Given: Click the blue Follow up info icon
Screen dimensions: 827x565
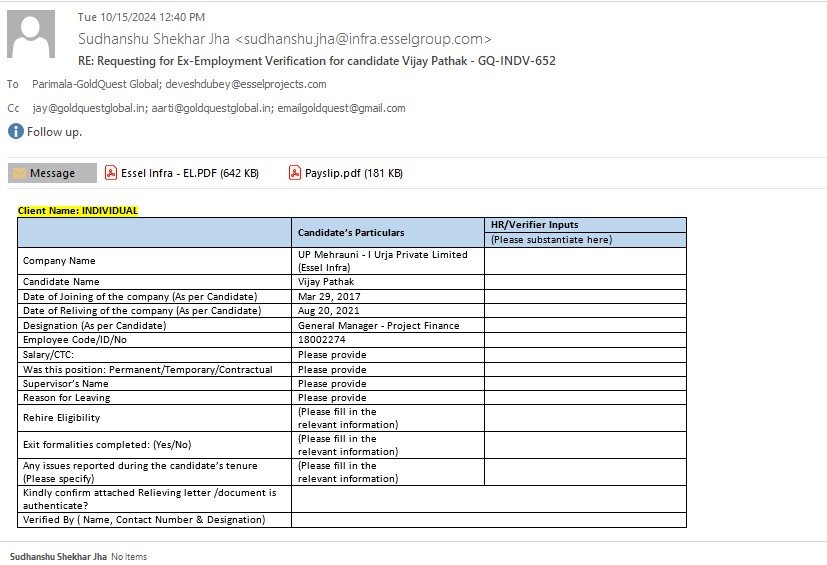Looking at the screenshot, I should [x=15, y=131].
